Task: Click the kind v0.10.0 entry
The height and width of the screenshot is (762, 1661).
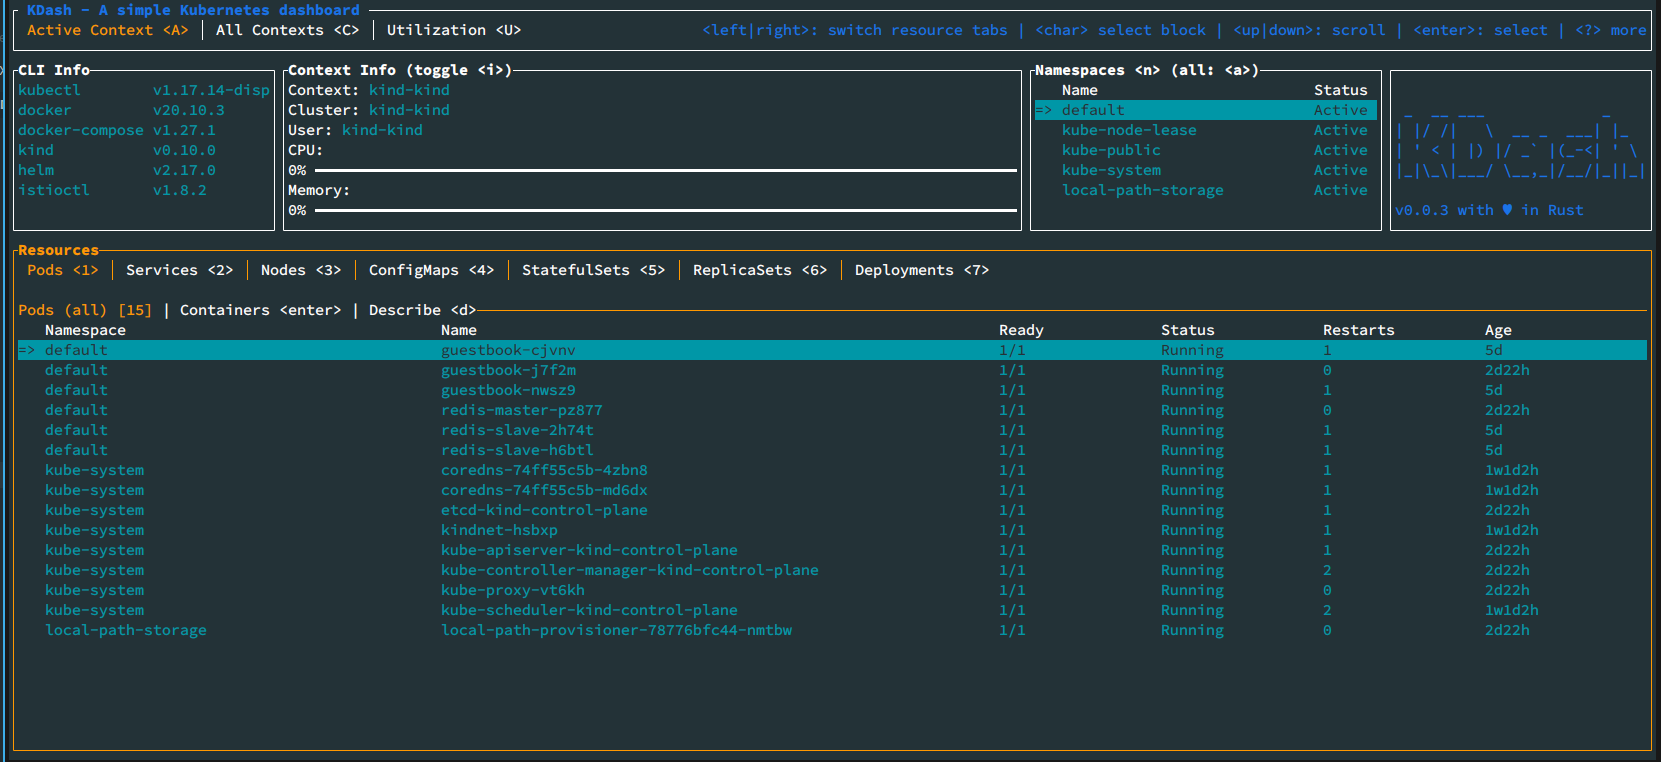Action: coord(117,150)
